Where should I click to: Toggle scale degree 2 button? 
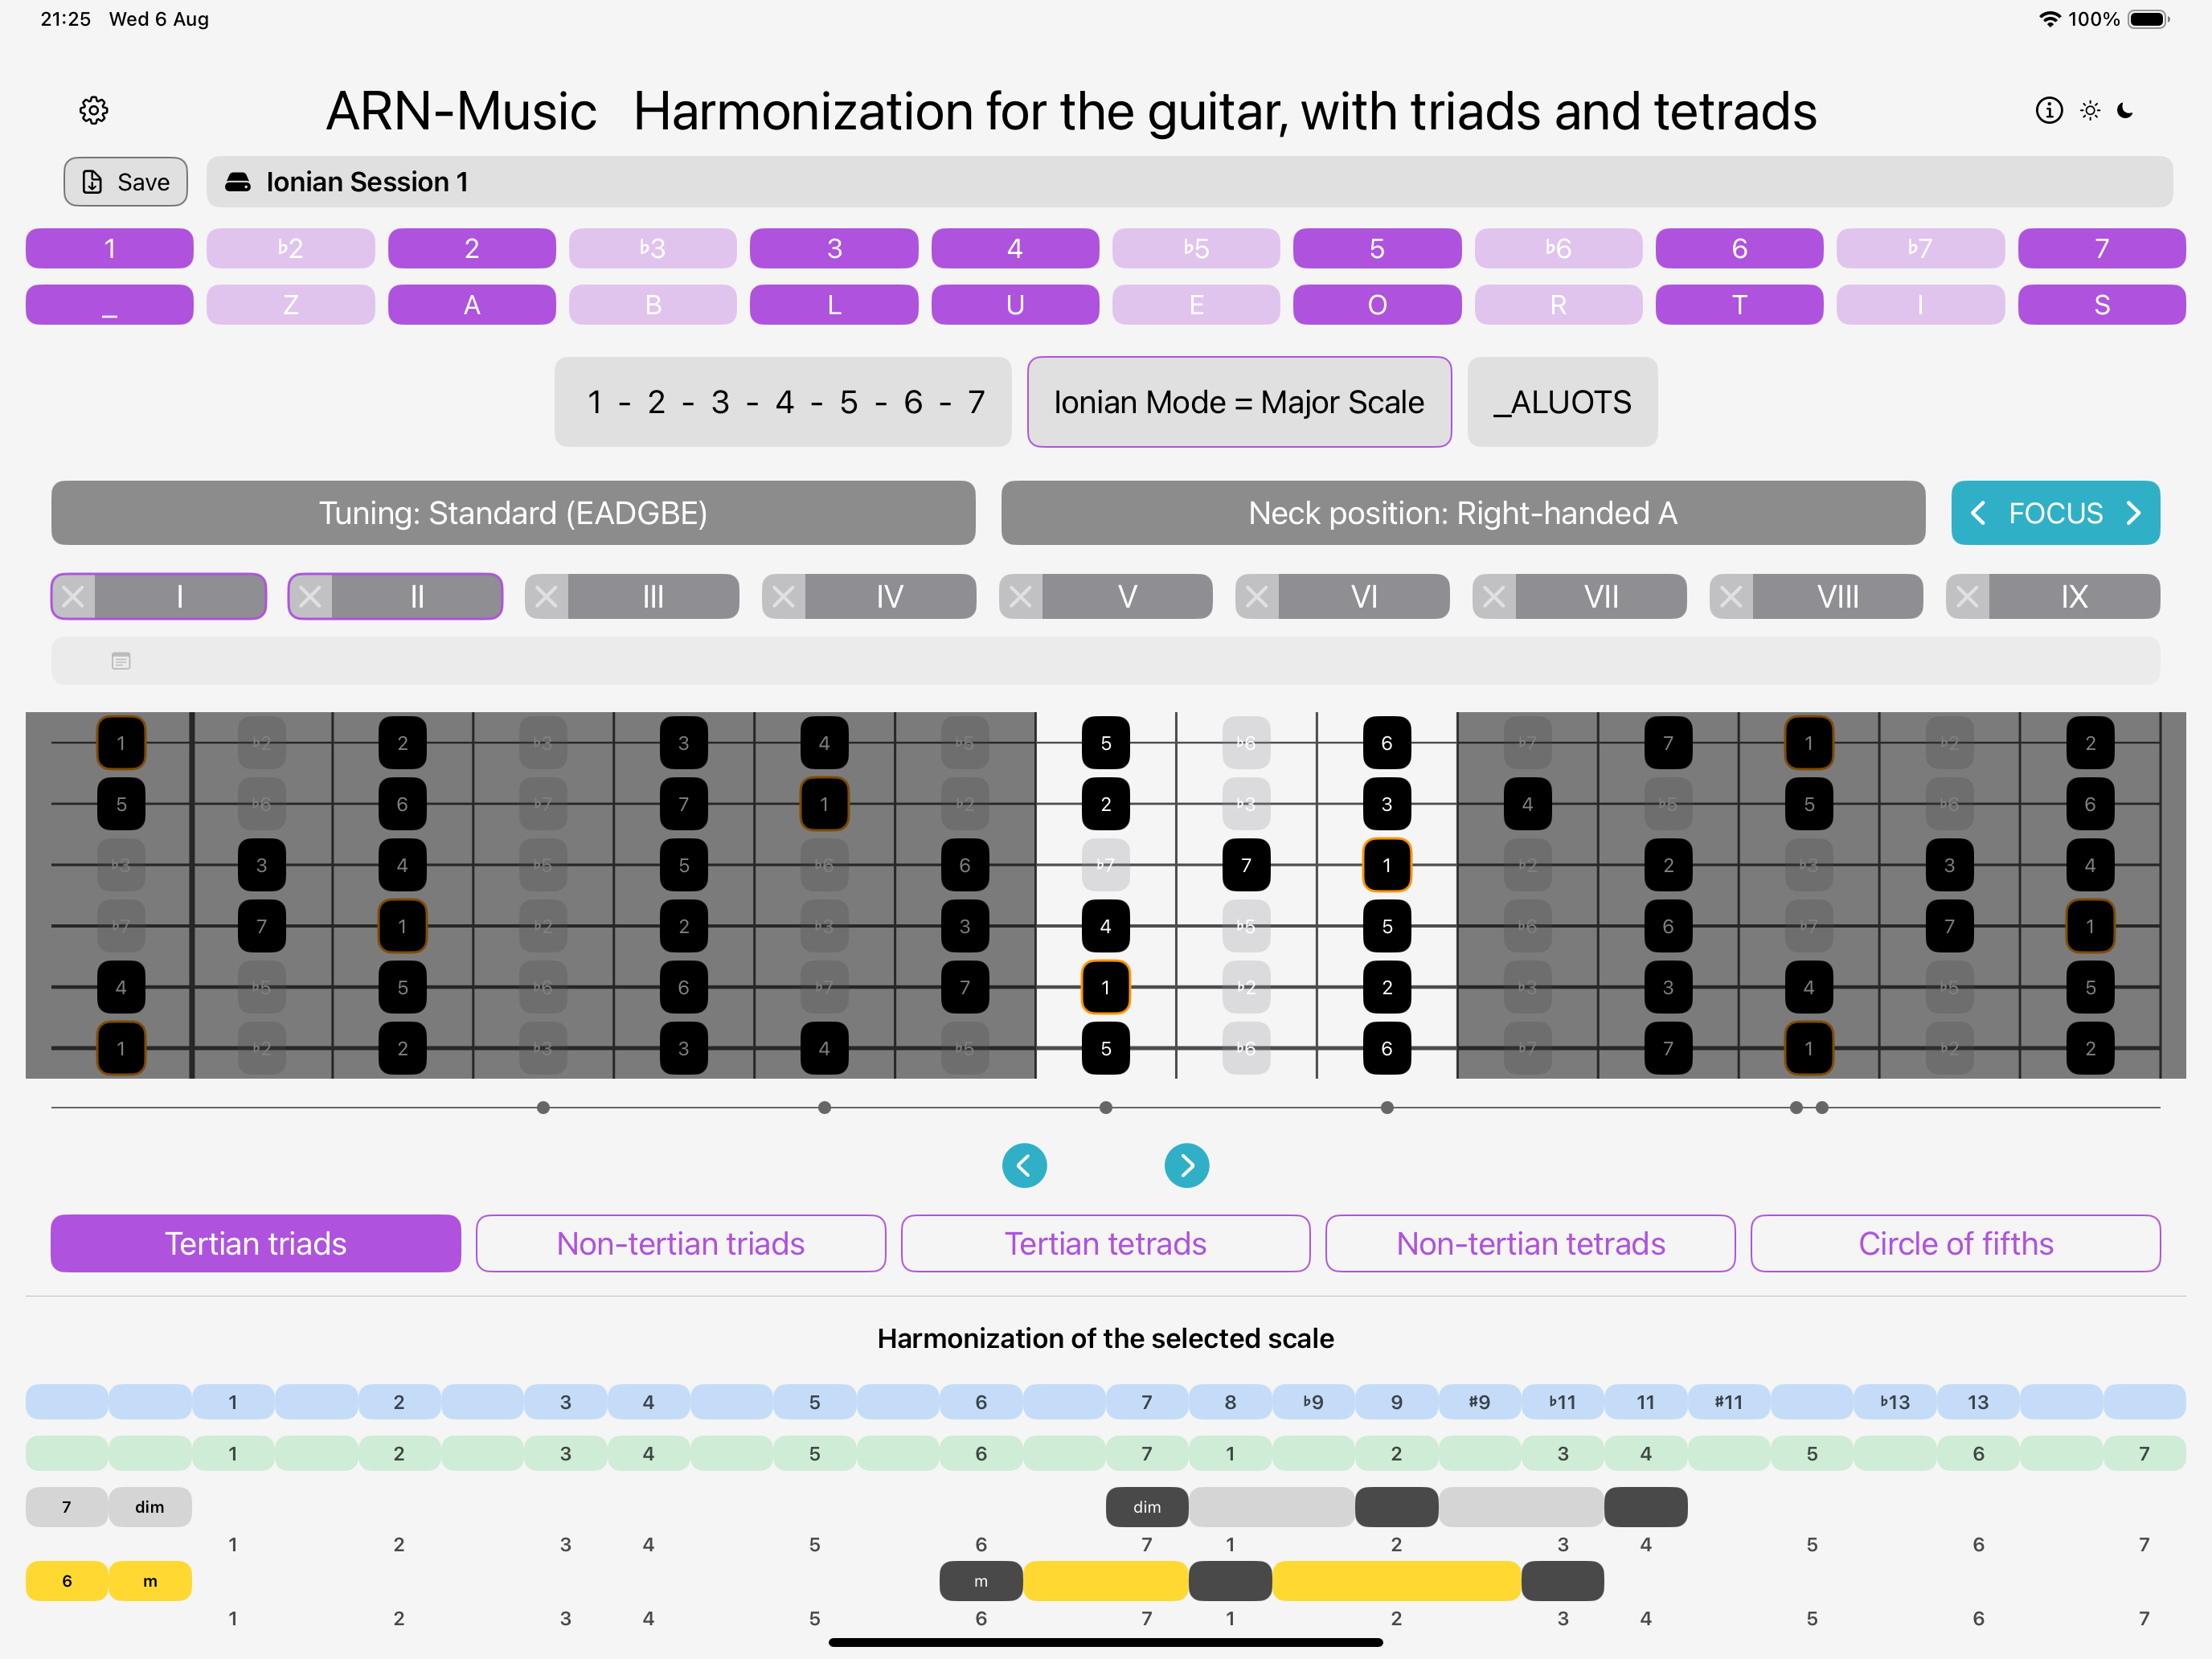[471, 248]
